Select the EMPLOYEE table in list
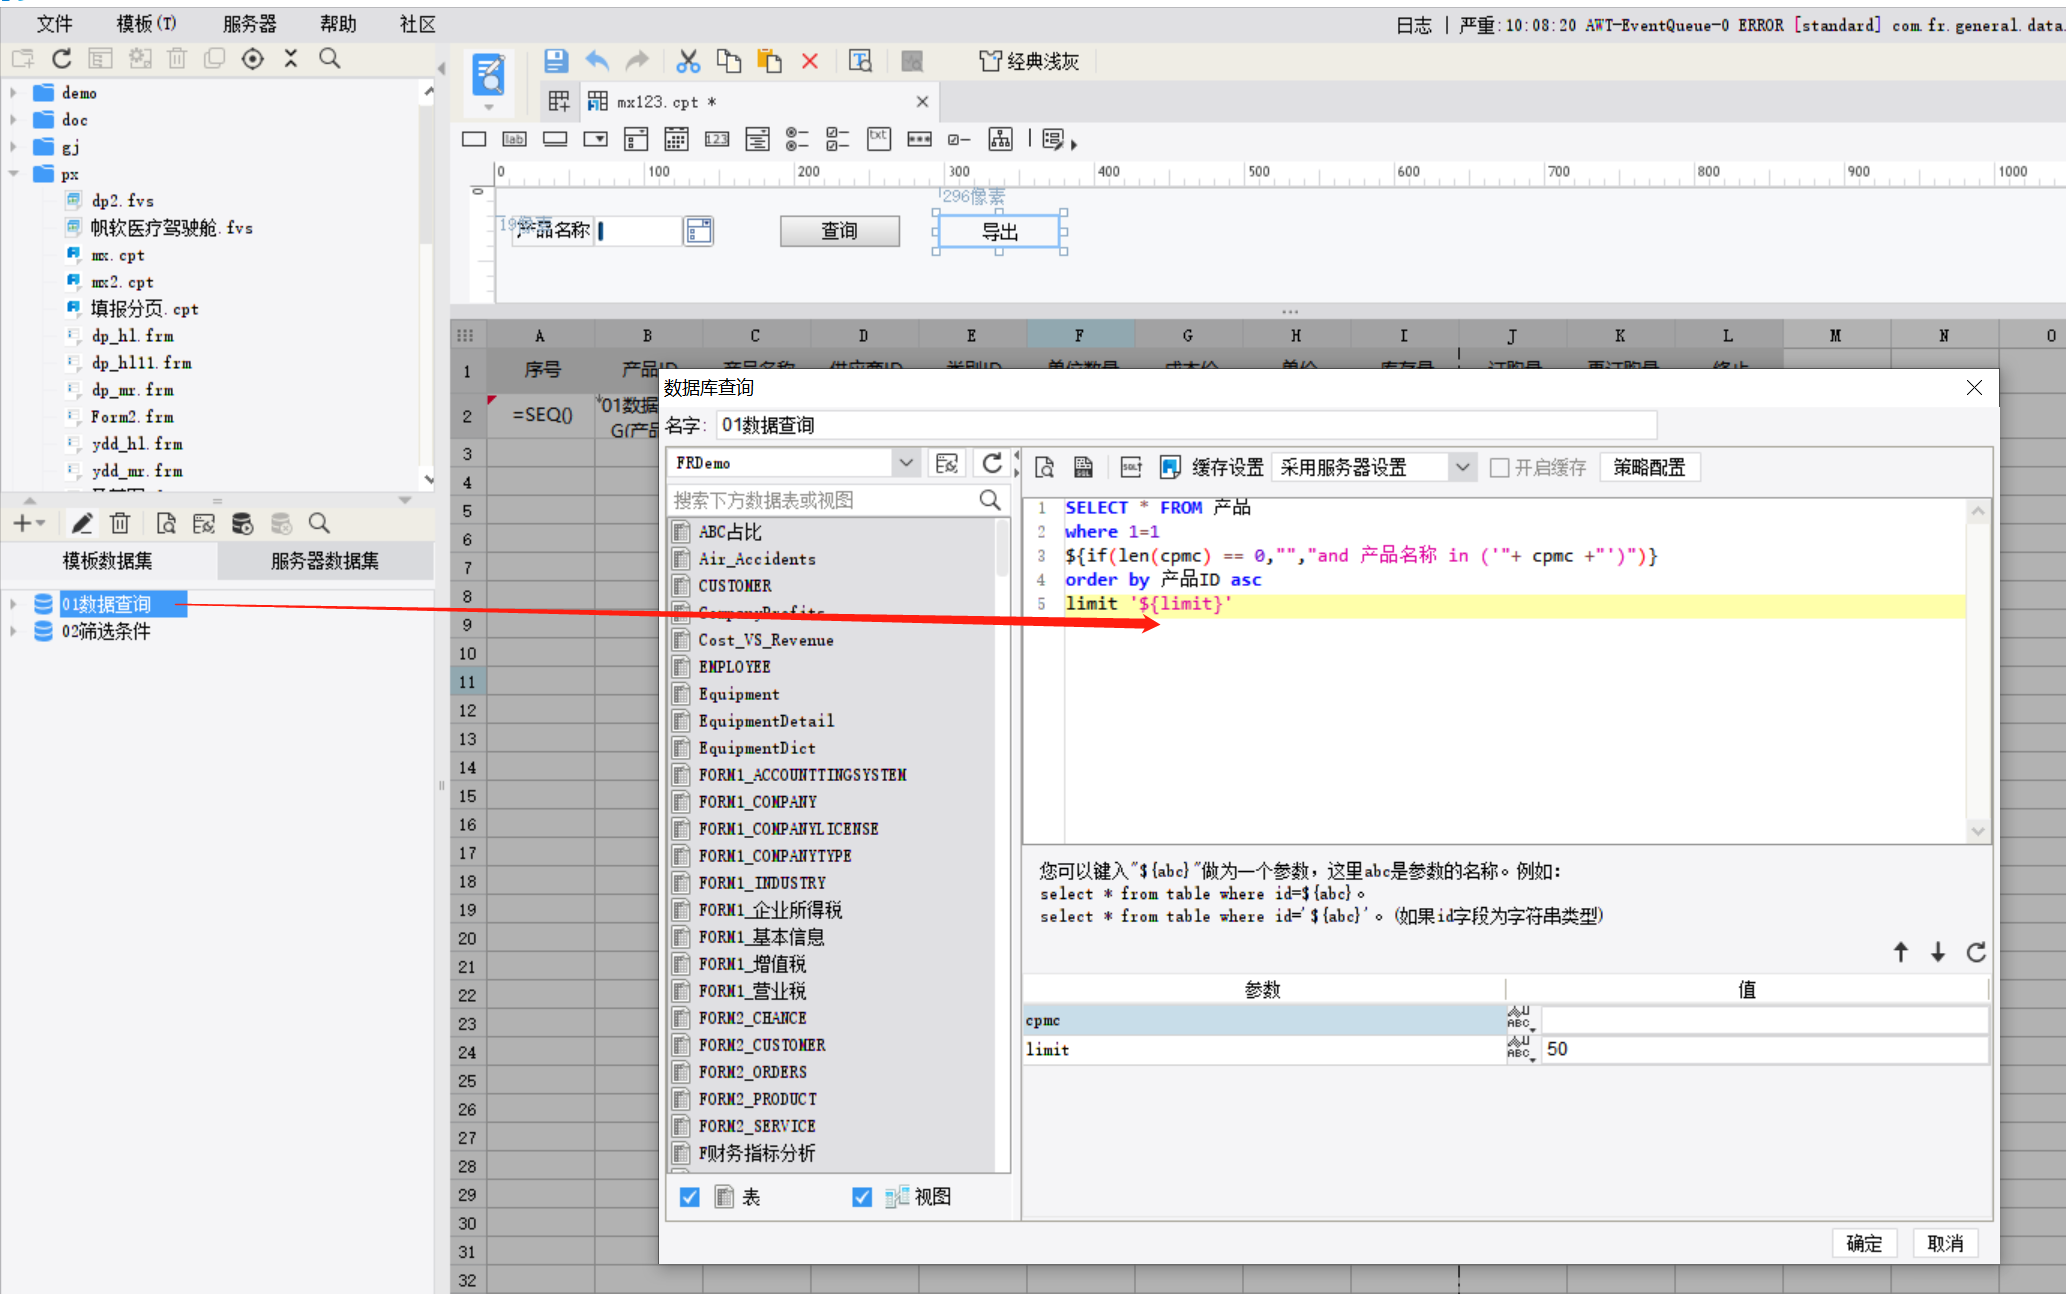The width and height of the screenshot is (2066, 1294). pos(734,667)
